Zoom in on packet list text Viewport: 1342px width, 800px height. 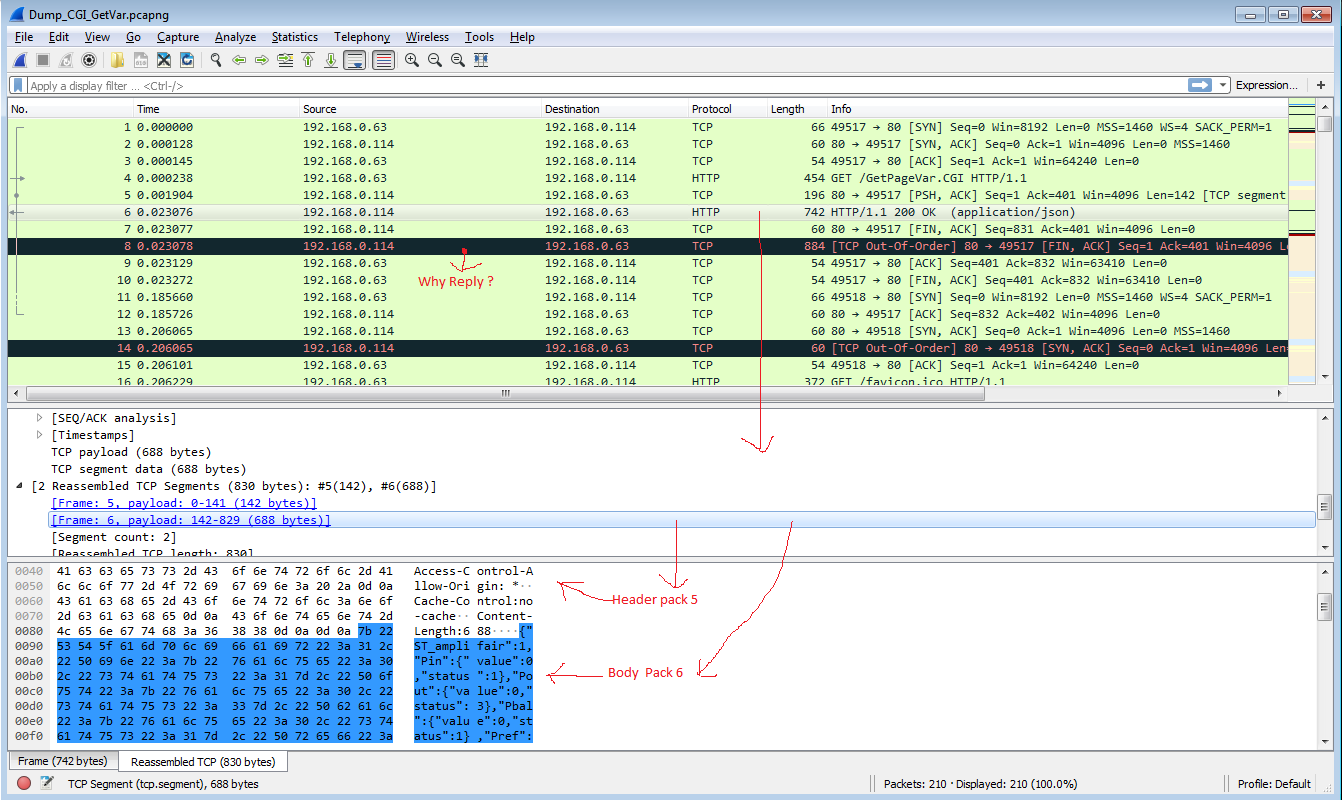pos(411,60)
